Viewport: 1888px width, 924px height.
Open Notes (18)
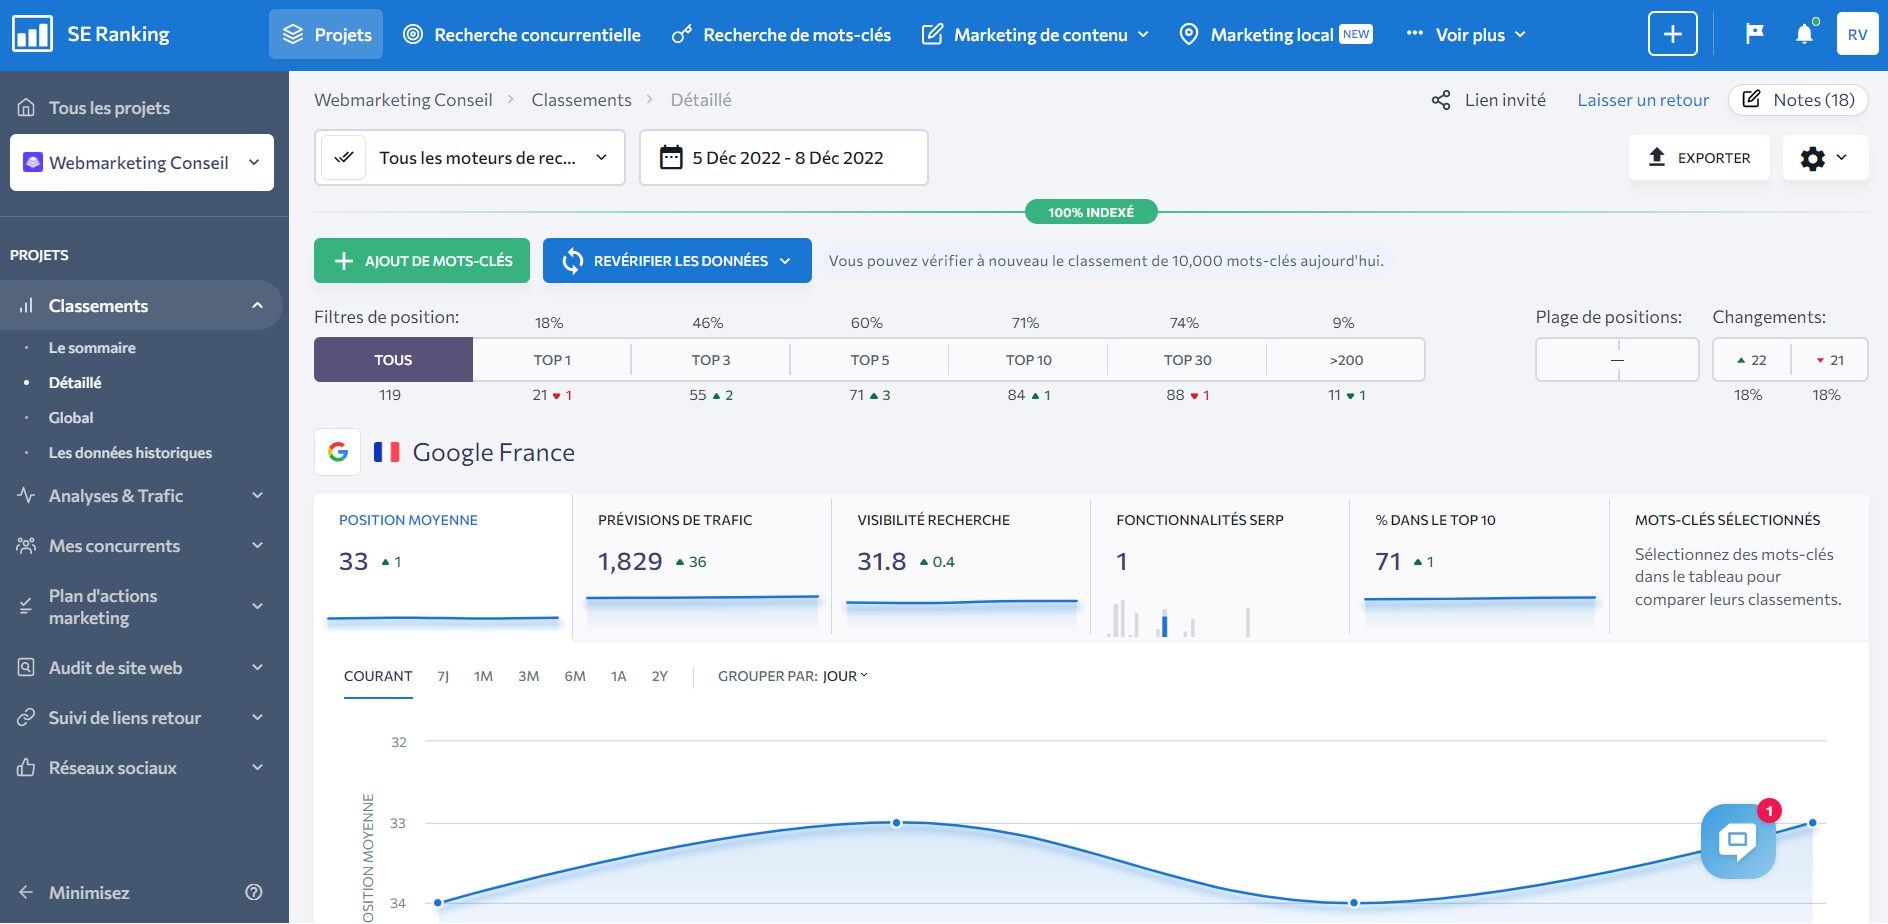tap(1798, 100)
